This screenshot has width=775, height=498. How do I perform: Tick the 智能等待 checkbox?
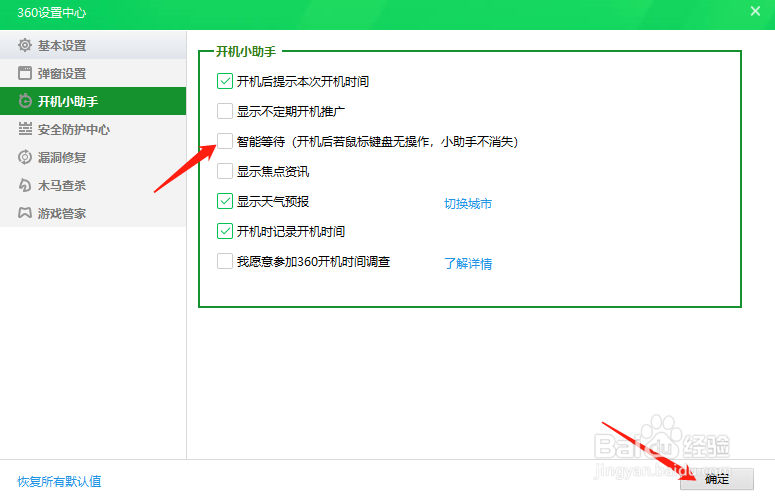coord(225,141)
